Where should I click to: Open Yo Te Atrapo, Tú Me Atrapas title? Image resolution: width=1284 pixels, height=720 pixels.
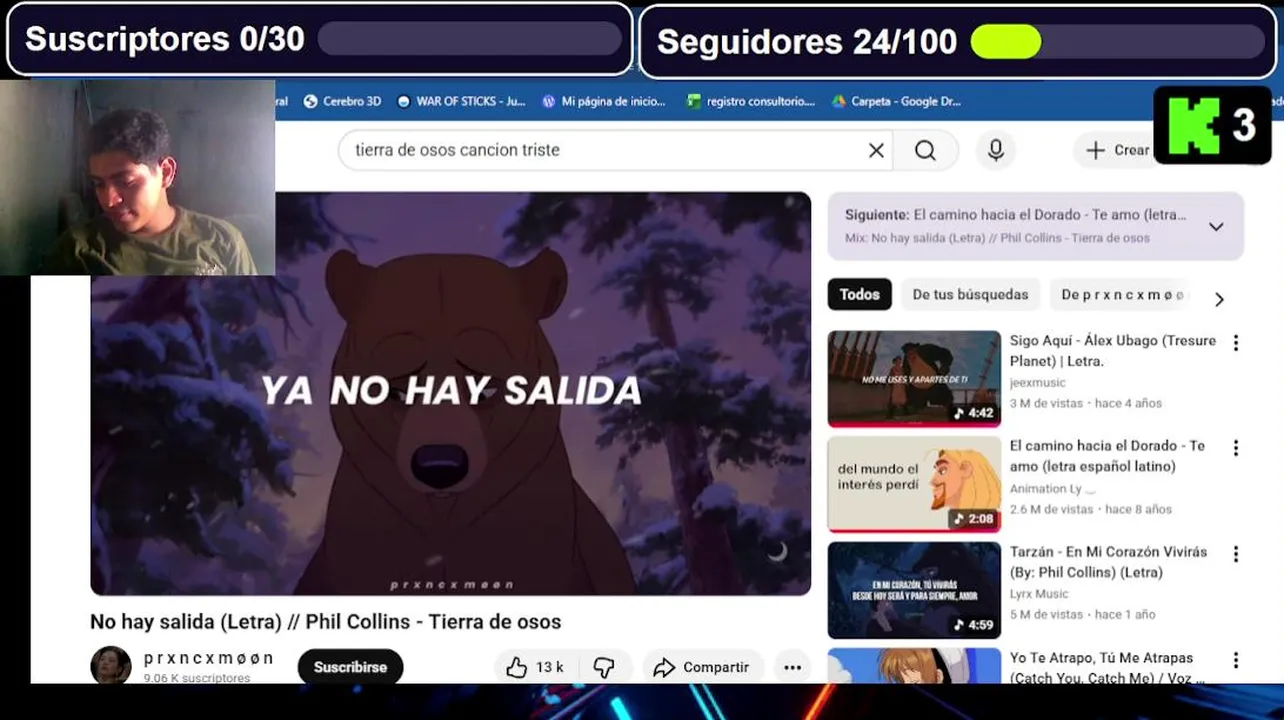(x=1106, y=667)
